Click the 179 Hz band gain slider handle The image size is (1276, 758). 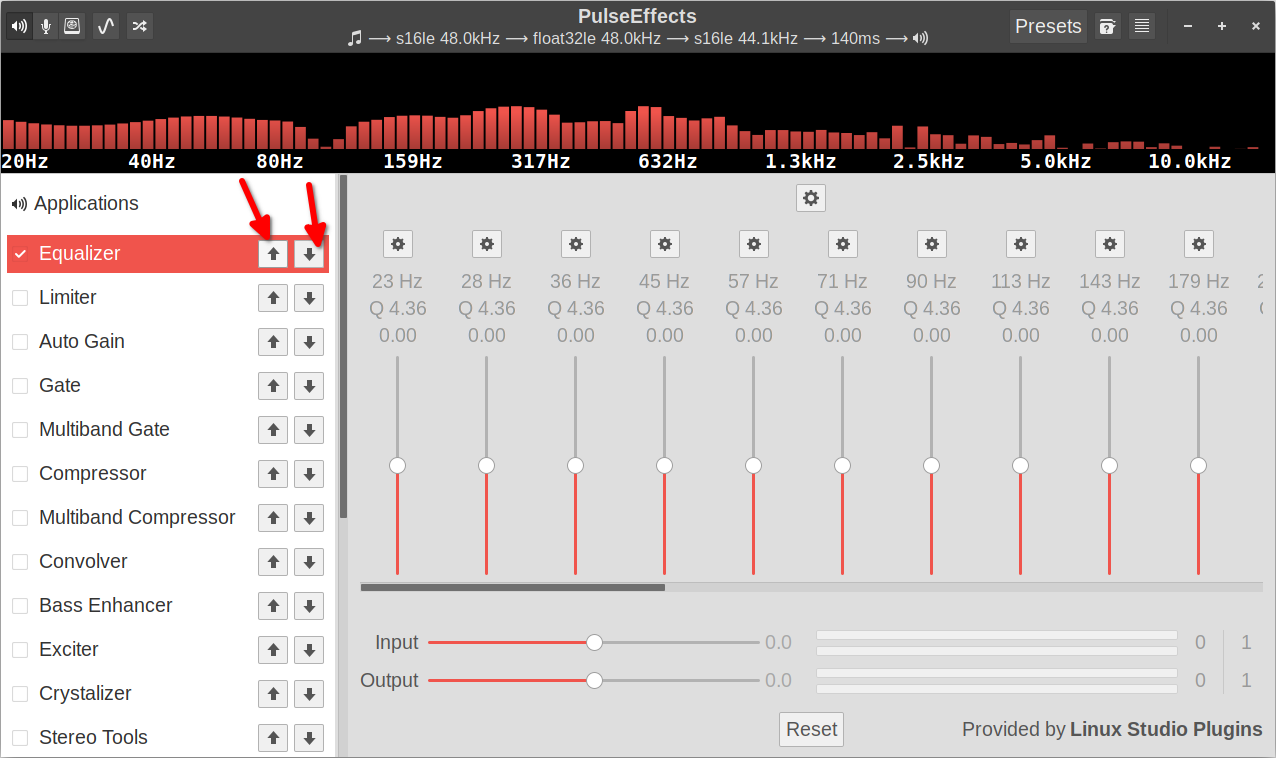pyautogui.click(x=1199, y=465)
